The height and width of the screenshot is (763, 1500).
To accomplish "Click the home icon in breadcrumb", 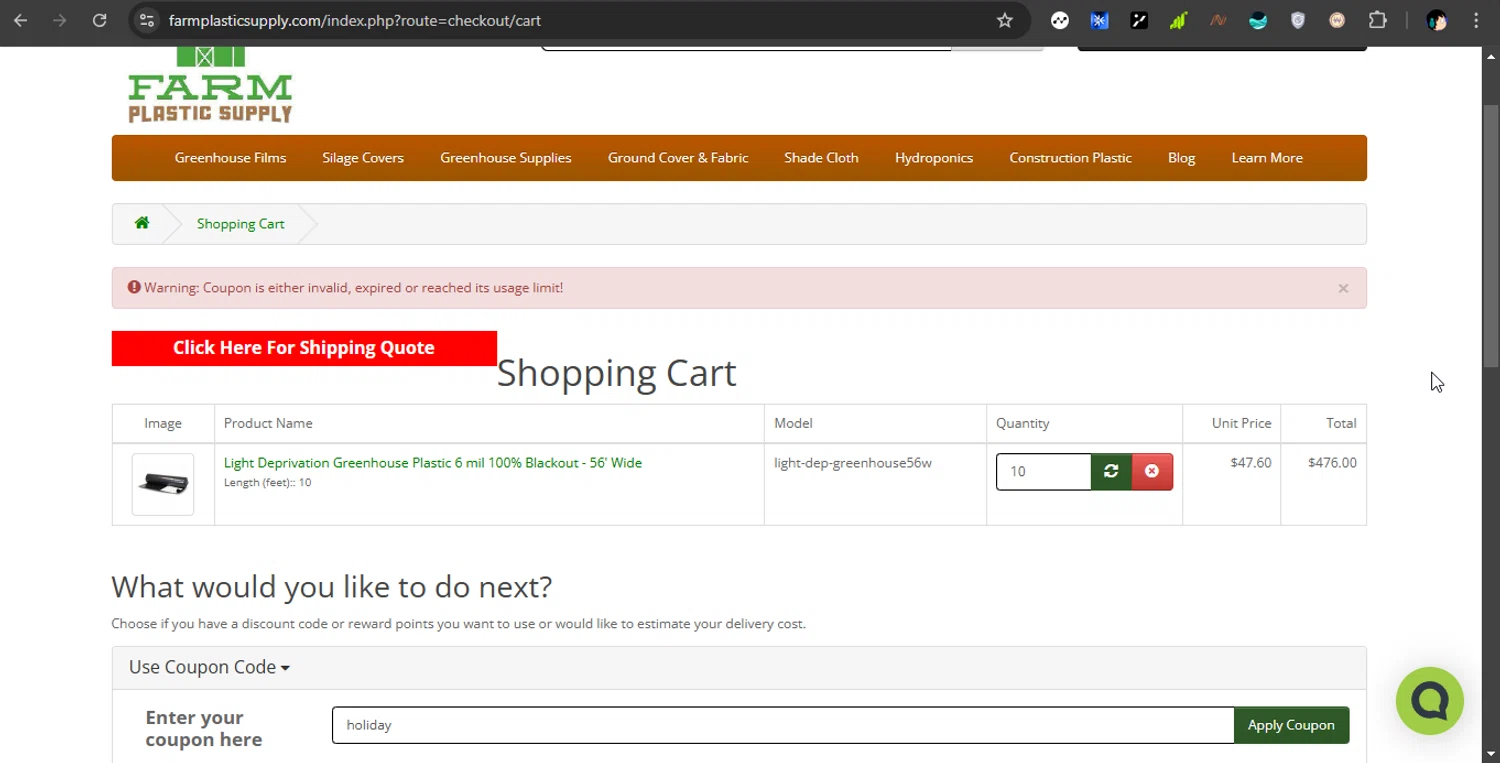I will click(142, 223).
